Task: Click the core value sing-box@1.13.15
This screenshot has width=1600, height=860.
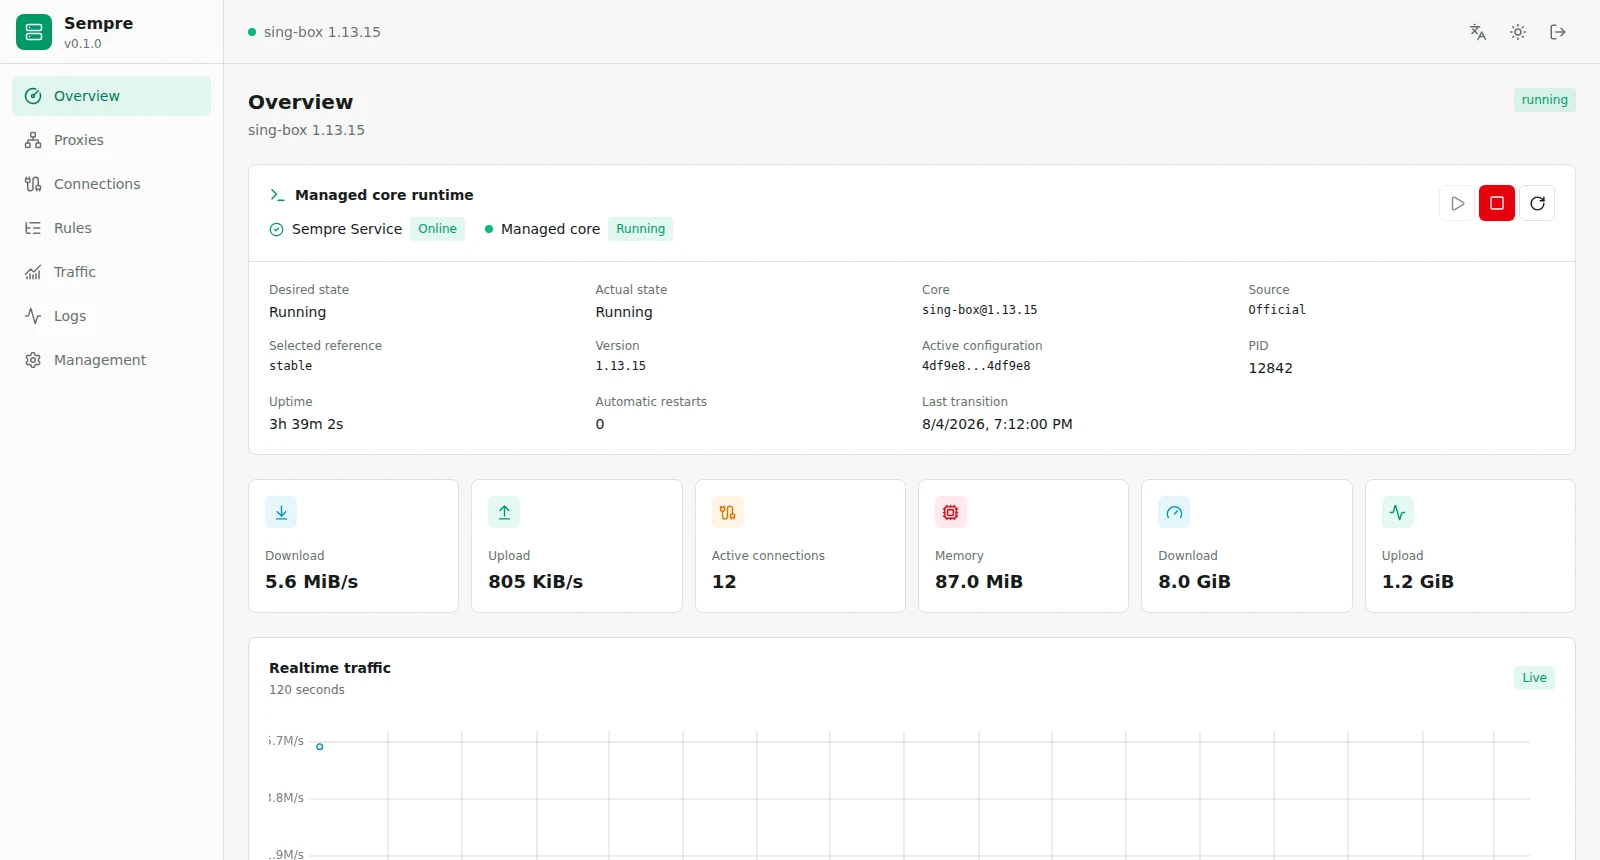Action: [x=980, y=310]
